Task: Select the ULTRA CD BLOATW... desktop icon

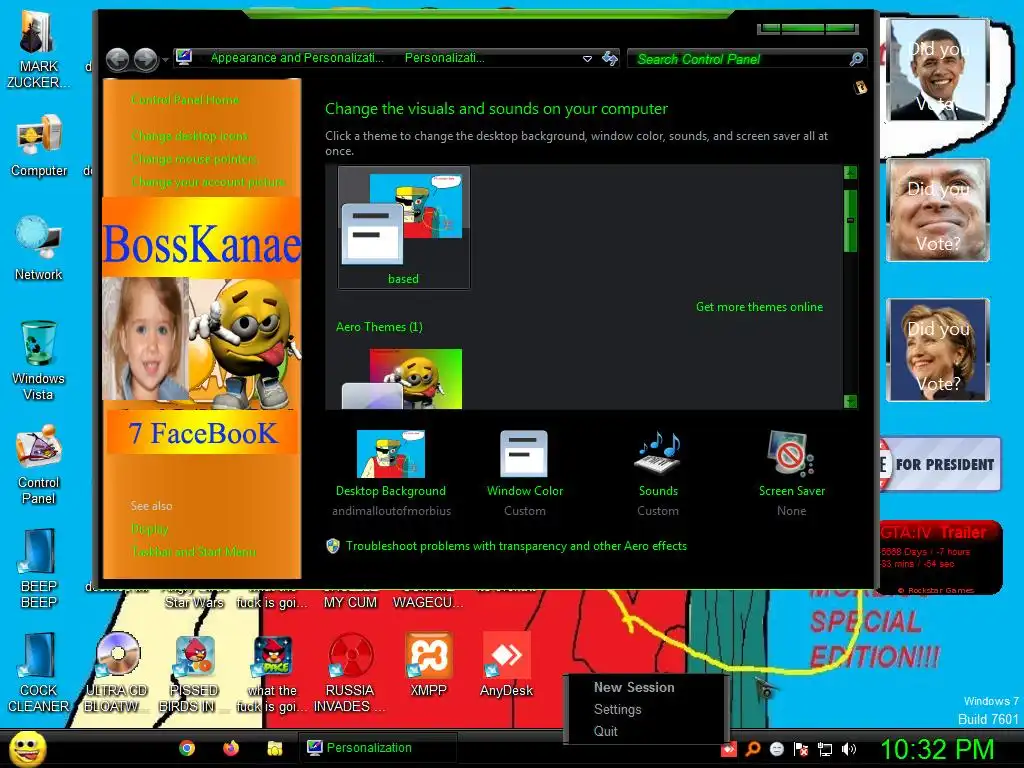Action: [116, 673]
